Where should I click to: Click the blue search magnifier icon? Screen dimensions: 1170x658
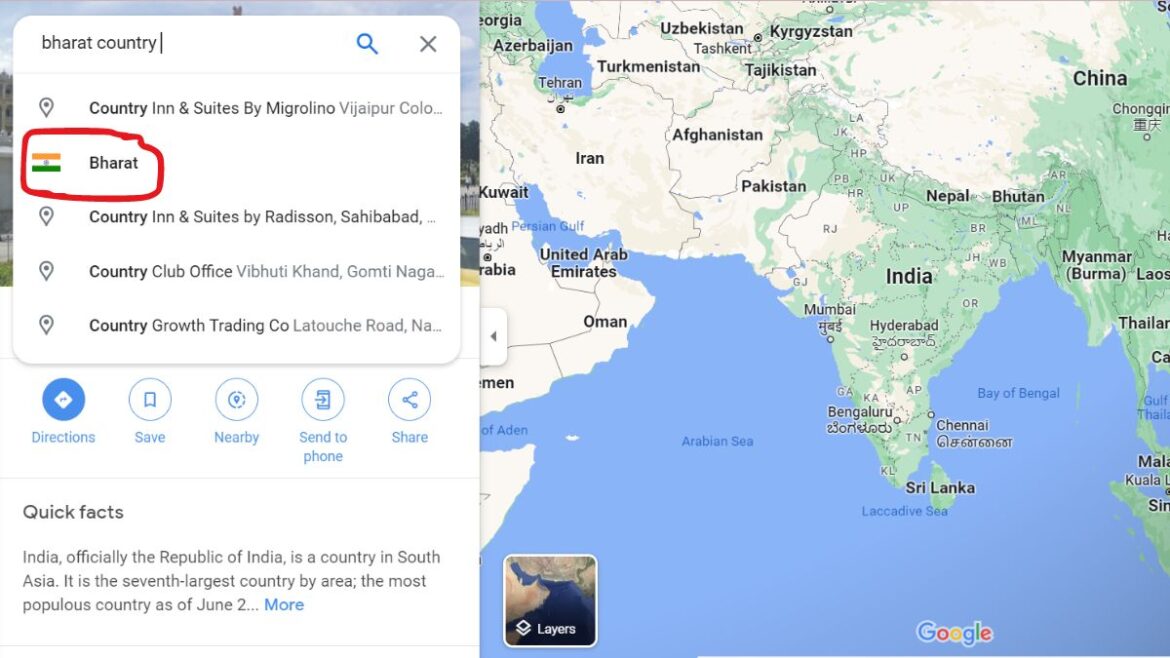(366, 43)
